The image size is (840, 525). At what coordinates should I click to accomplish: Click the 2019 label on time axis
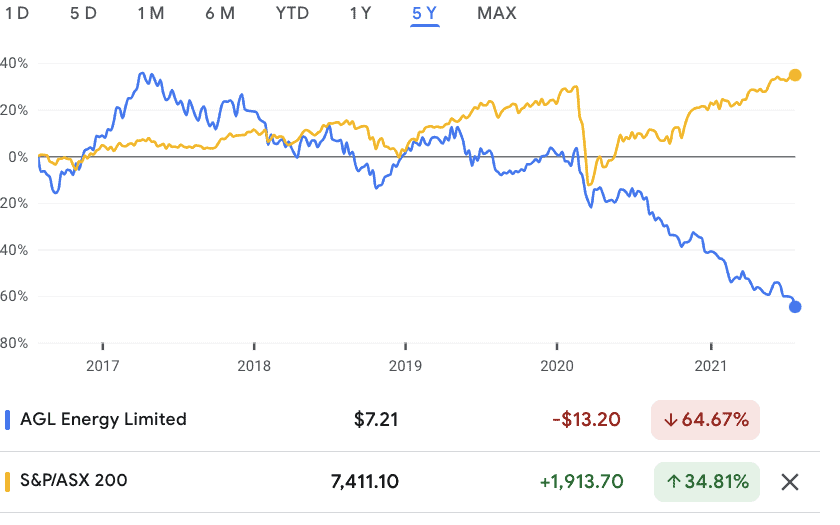[x=406, y=367]
